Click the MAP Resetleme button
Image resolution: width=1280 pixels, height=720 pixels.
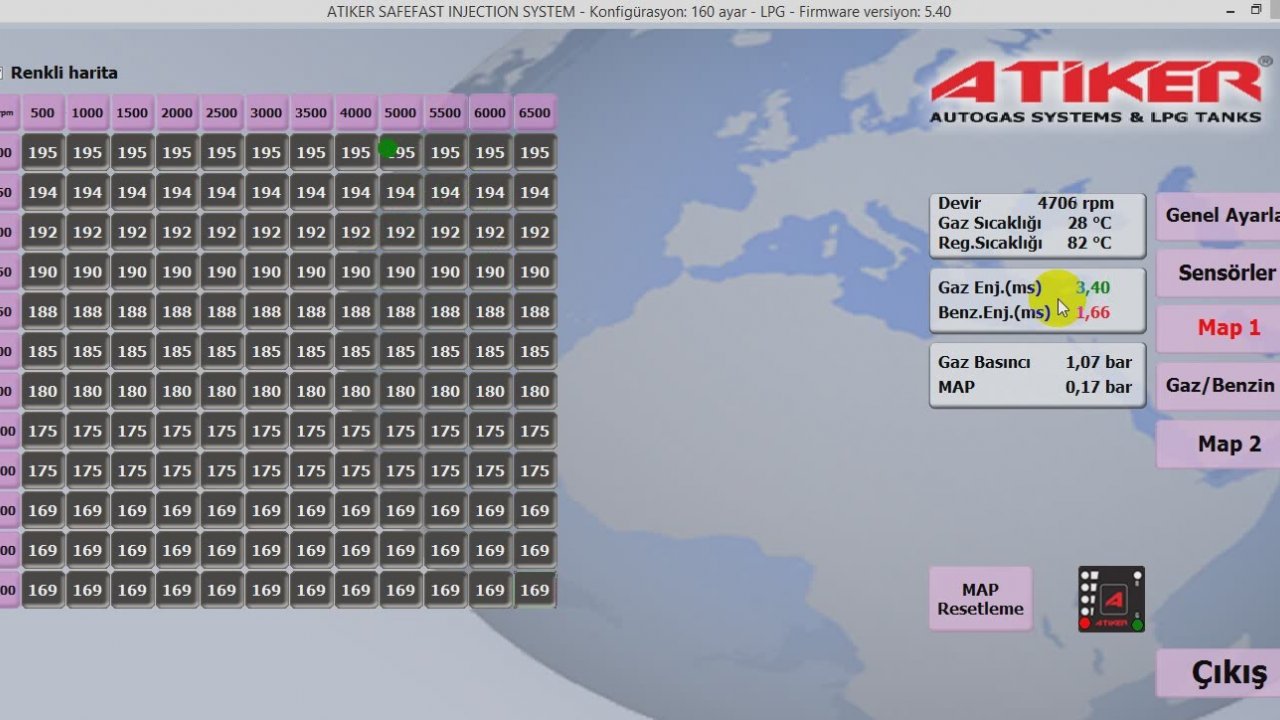pyautogui.click(x=980, y=599)
